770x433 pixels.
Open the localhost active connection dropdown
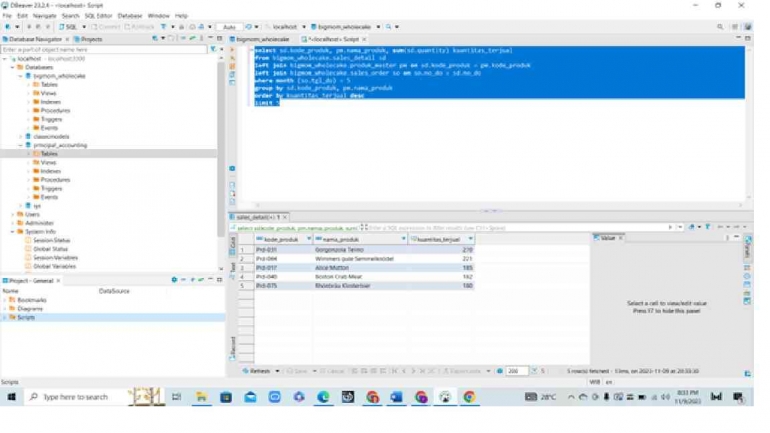point(285,27)
